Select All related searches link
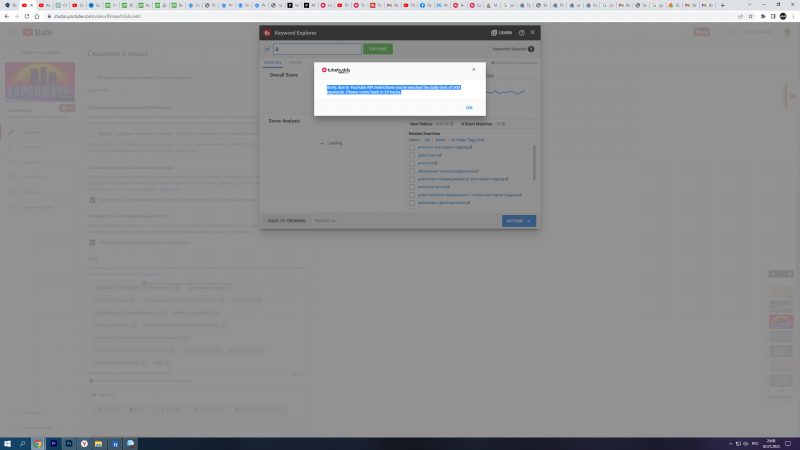 tap(426, 139)
